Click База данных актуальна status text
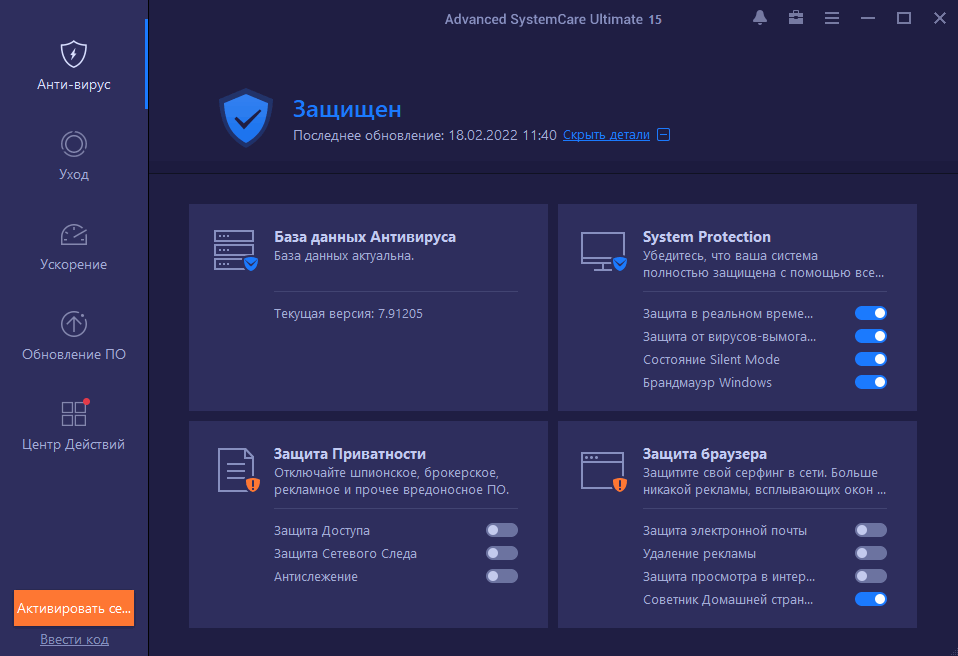This screenshot has width=958, height=656. (x=344, y=256)
